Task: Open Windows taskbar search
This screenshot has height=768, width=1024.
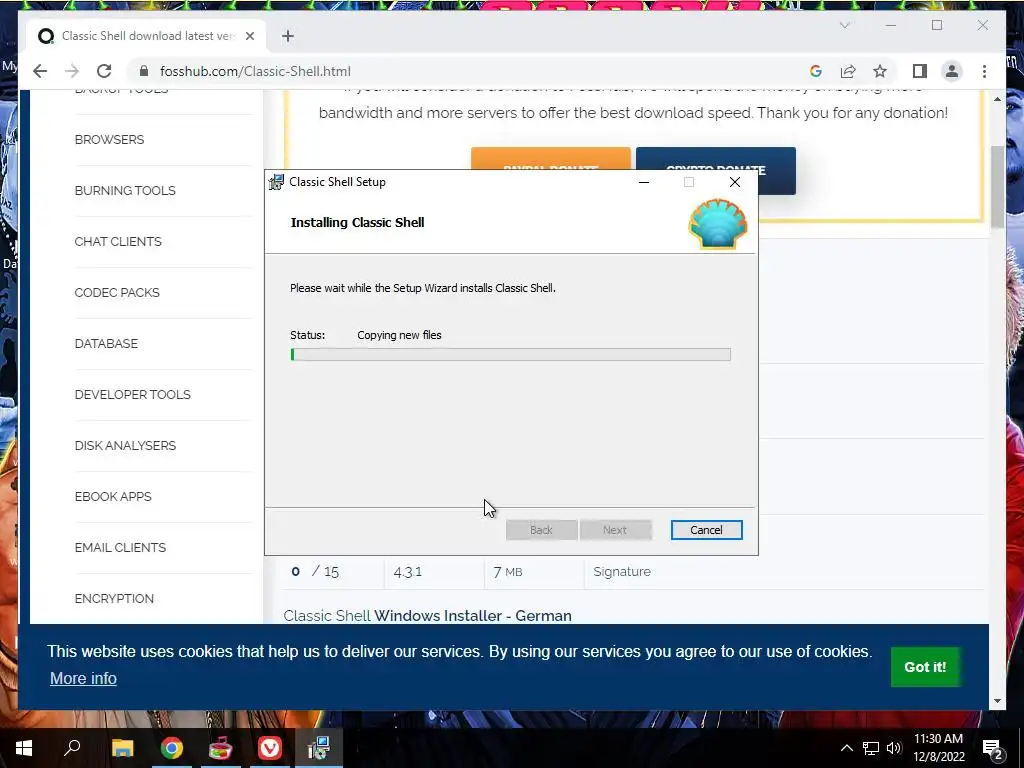Action: pyautogui.click(x=72, y=748)
